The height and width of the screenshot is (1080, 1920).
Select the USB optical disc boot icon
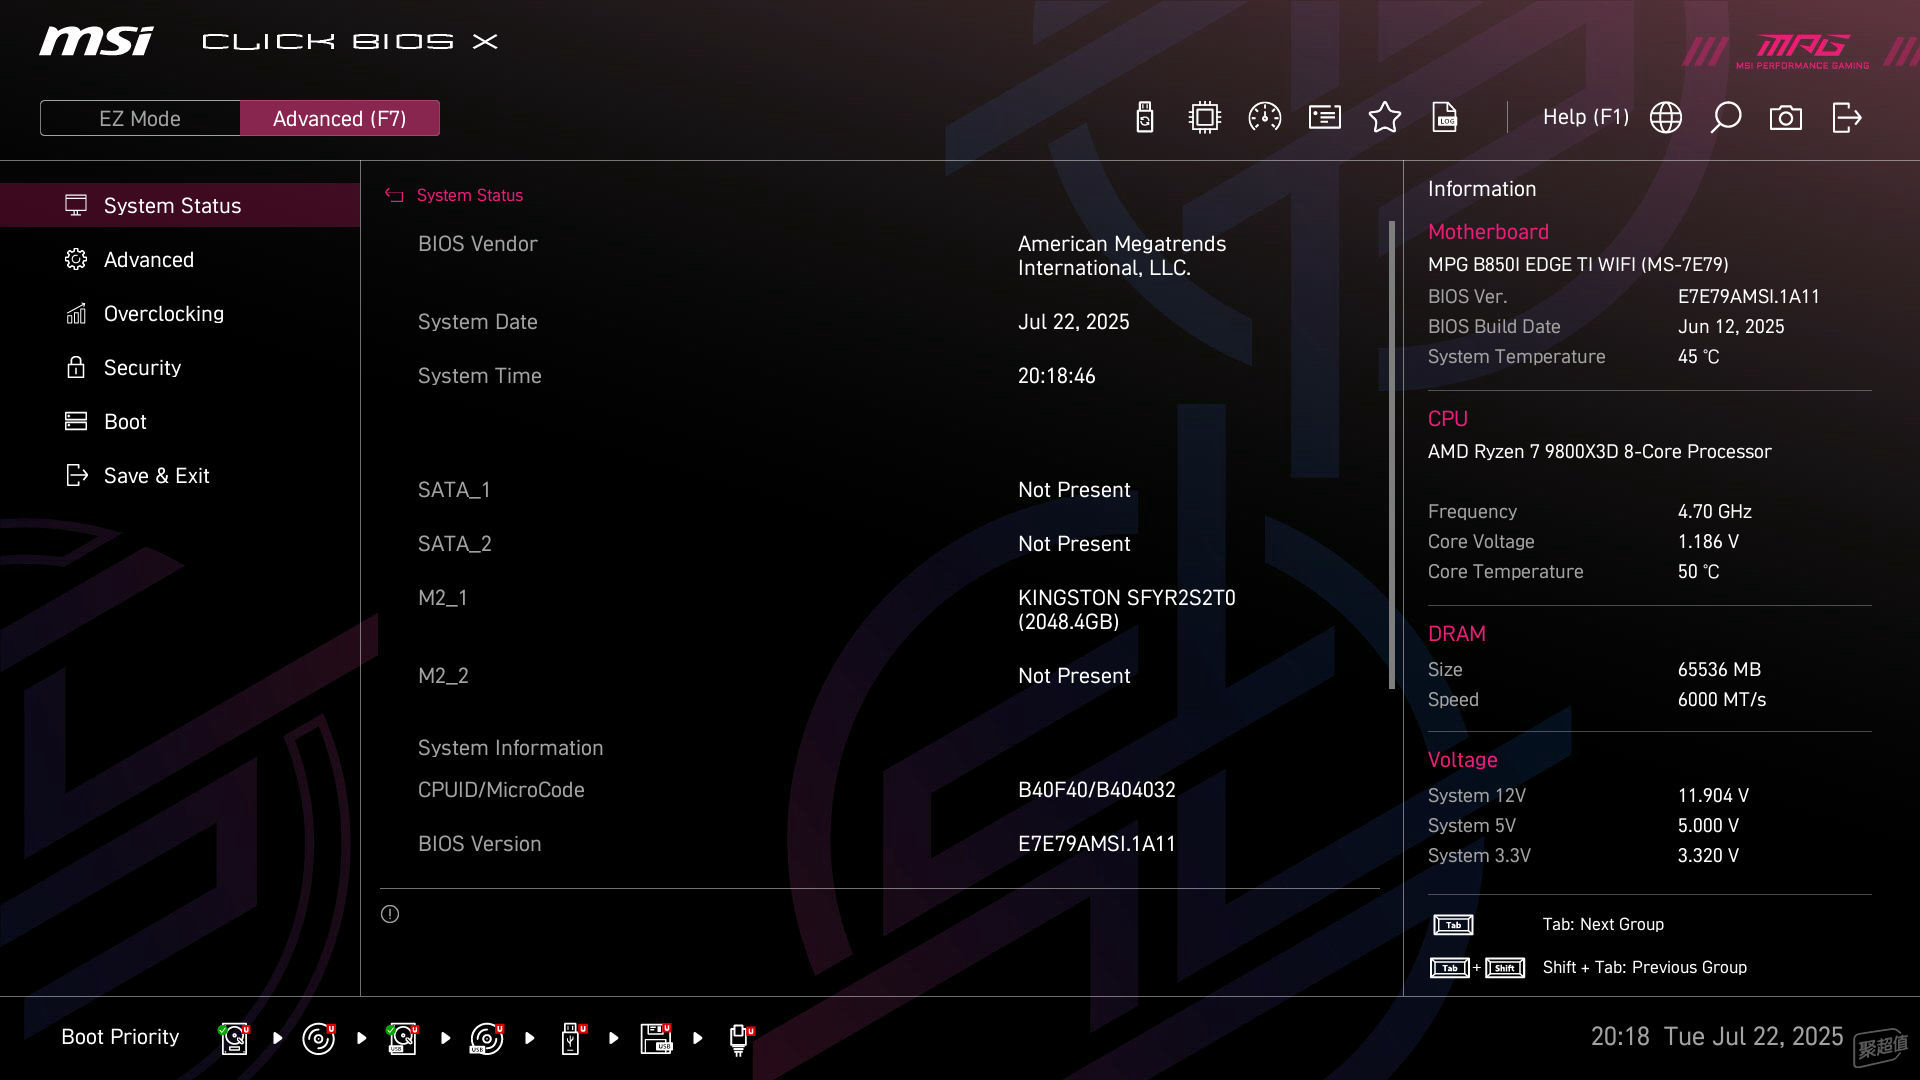pyautogui.click(x=487, y=1038)
